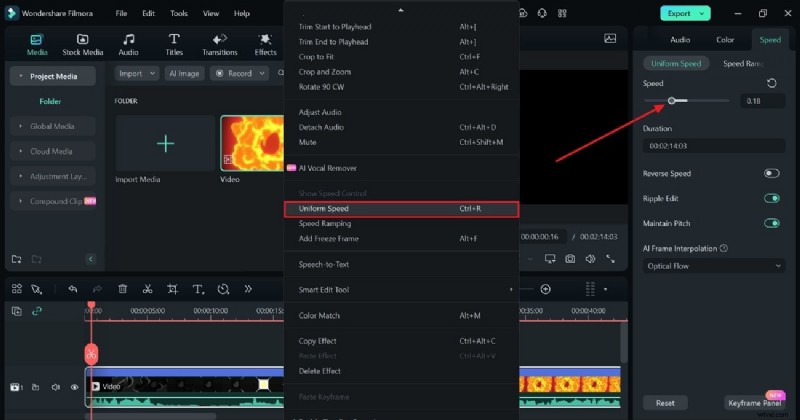The height and width of the screenshot is (420, 800).
Task: Disable the Maintain Pitch switch
Action: coord(771,223)
